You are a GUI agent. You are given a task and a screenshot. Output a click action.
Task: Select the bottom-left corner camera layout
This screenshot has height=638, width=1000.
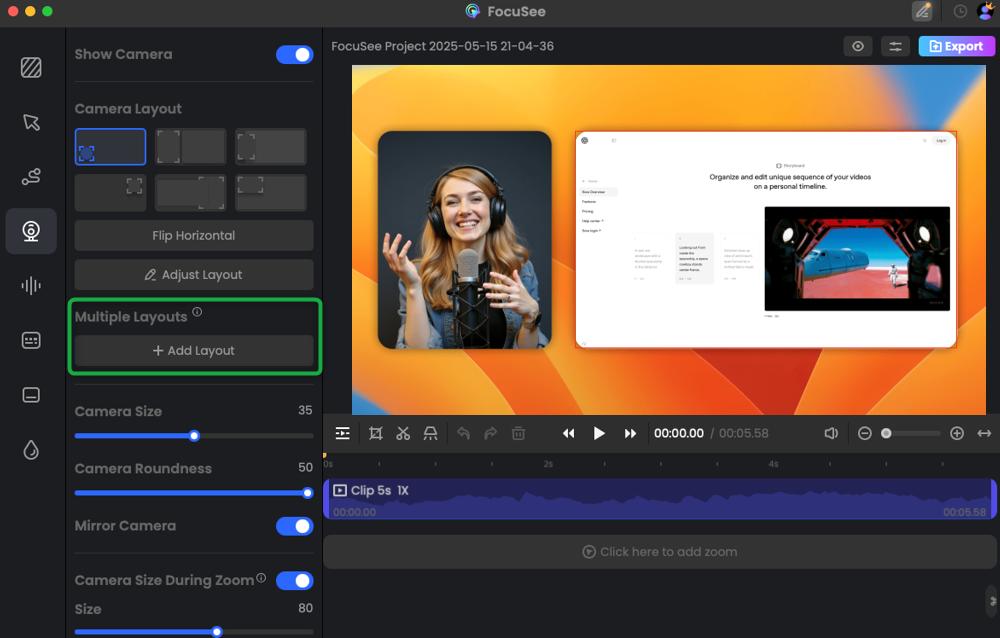point(110,147)
